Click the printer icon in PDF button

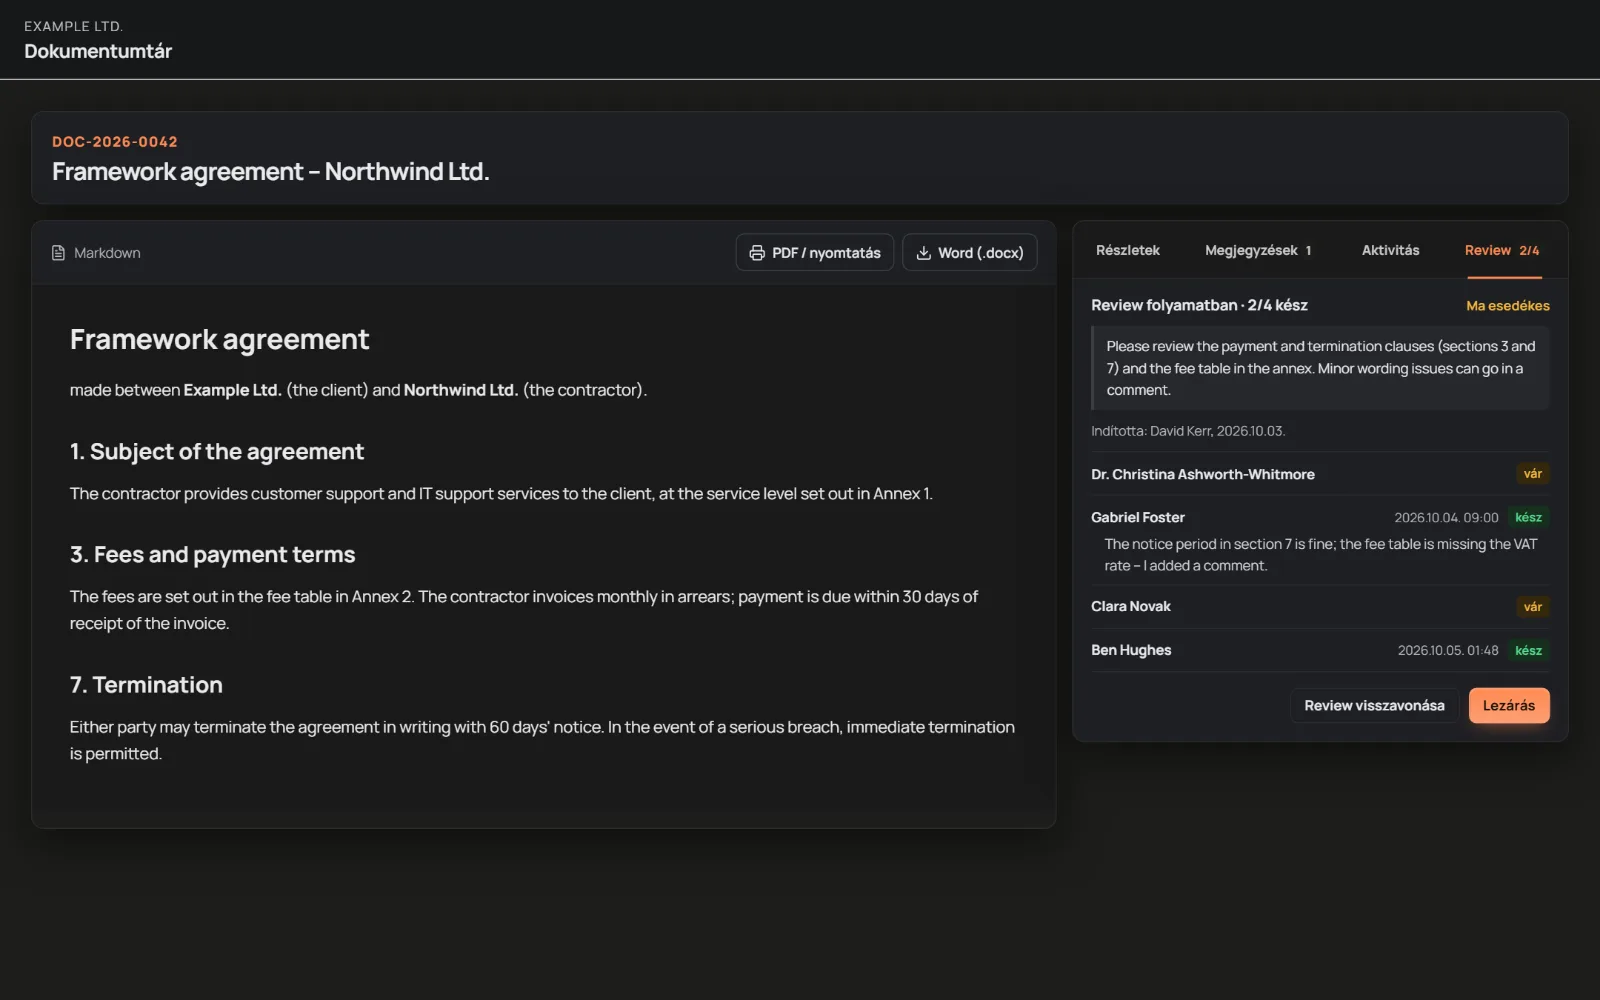point(757,253)
